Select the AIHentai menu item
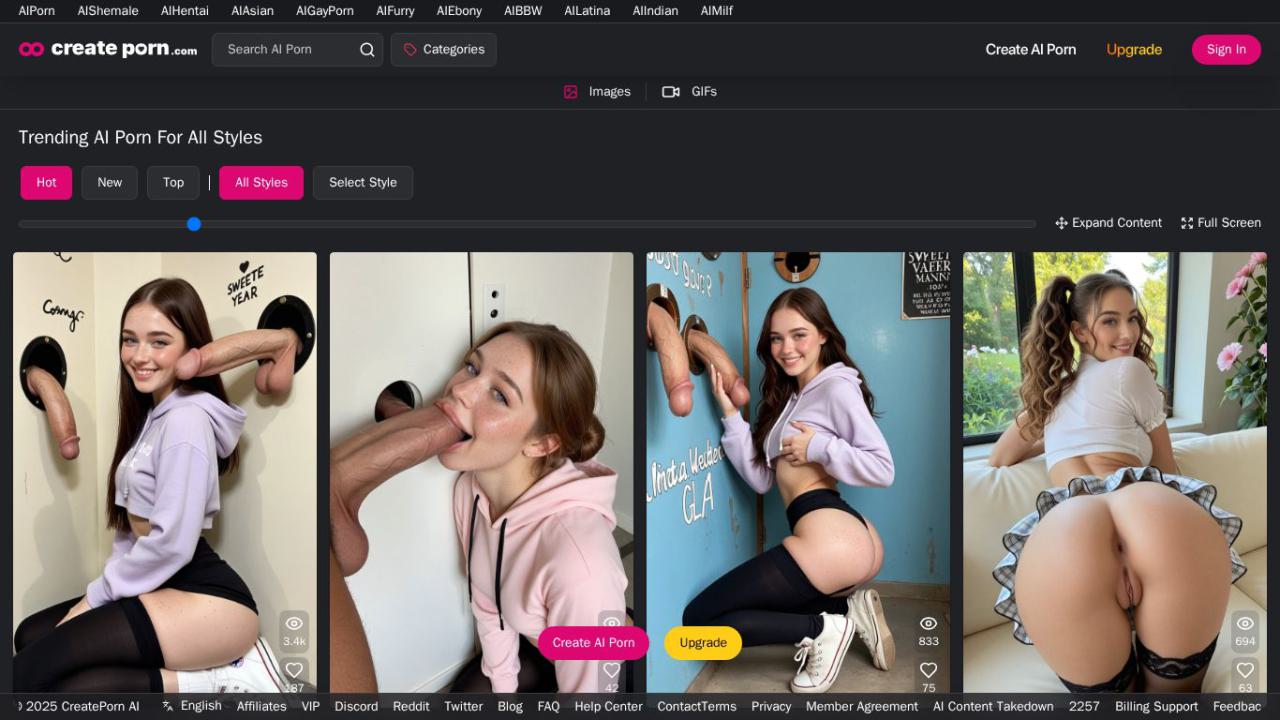 tap(184, 11)
